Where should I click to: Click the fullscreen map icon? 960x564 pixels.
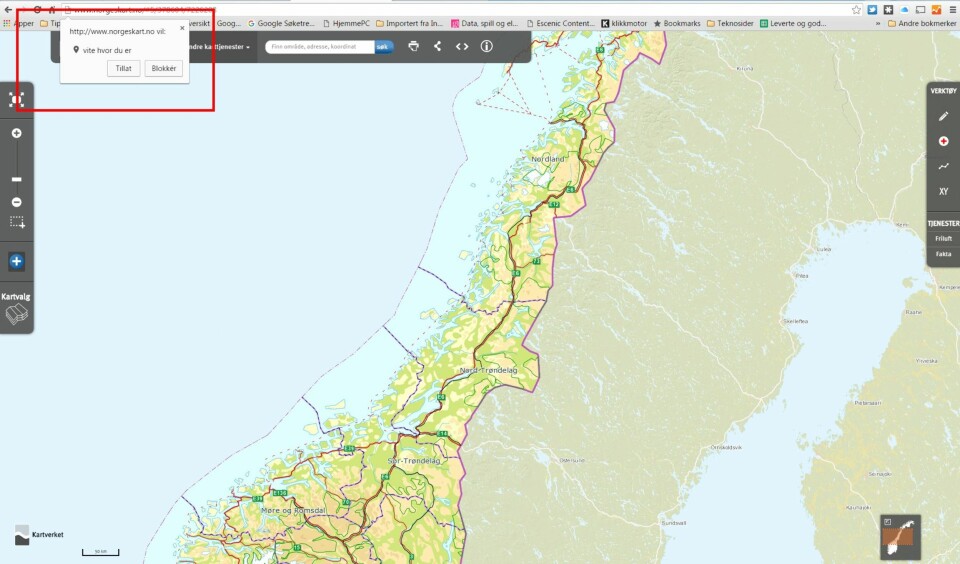click(16, 99)
